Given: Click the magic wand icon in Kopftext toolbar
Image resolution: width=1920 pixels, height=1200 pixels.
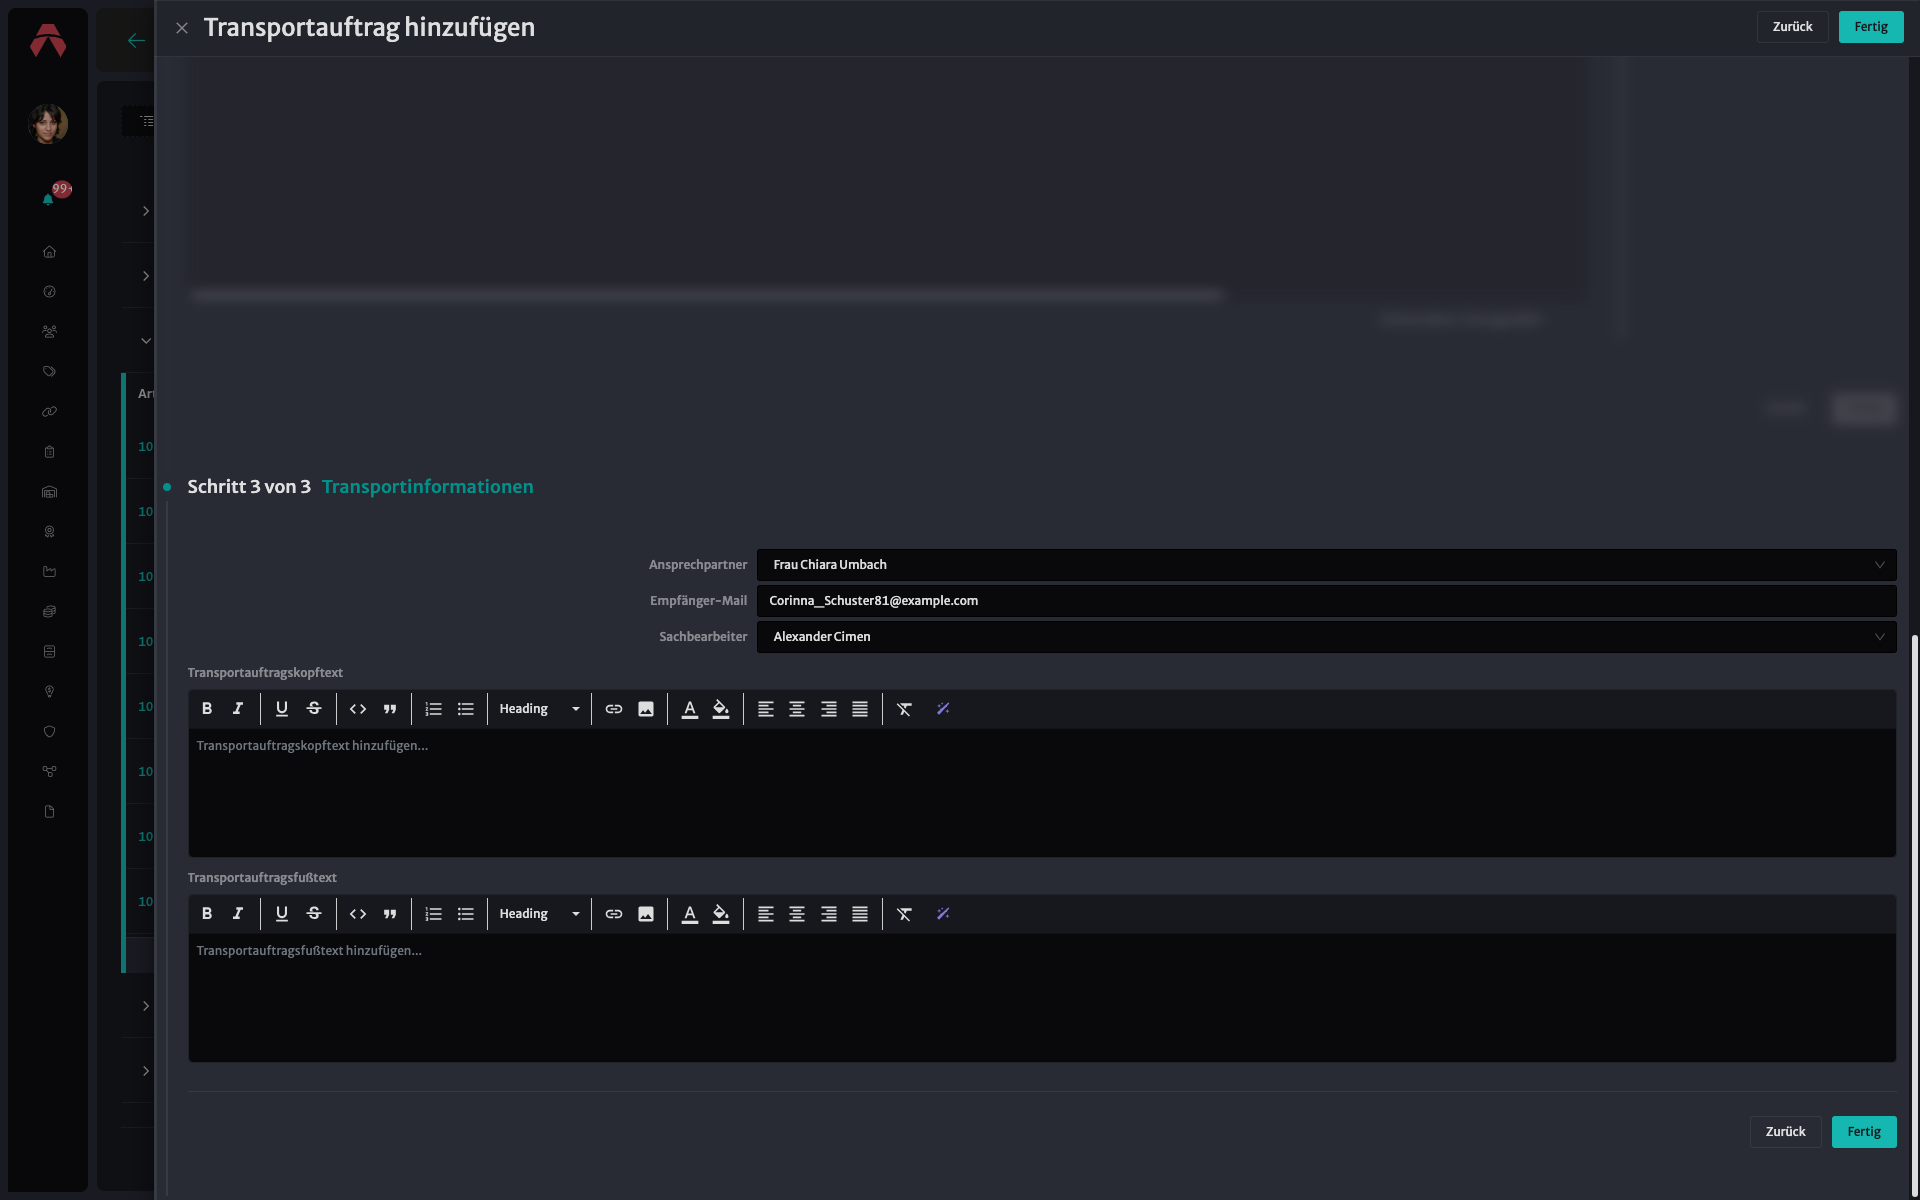Looking at the screenshot, I should (x=943, y=709).
